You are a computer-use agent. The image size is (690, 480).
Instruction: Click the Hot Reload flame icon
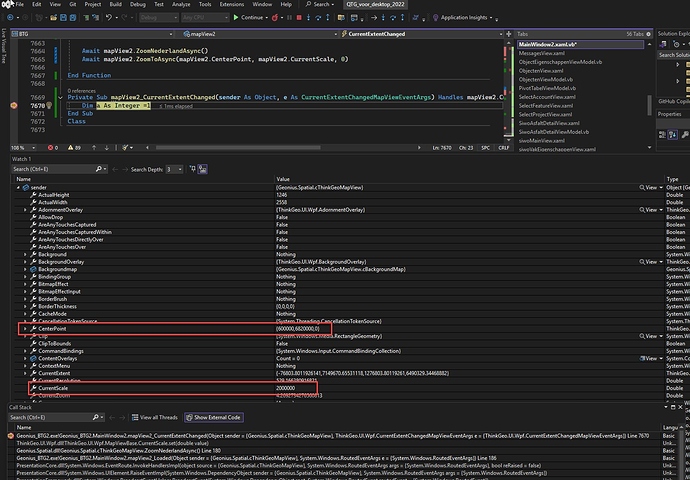pos(275,18)
